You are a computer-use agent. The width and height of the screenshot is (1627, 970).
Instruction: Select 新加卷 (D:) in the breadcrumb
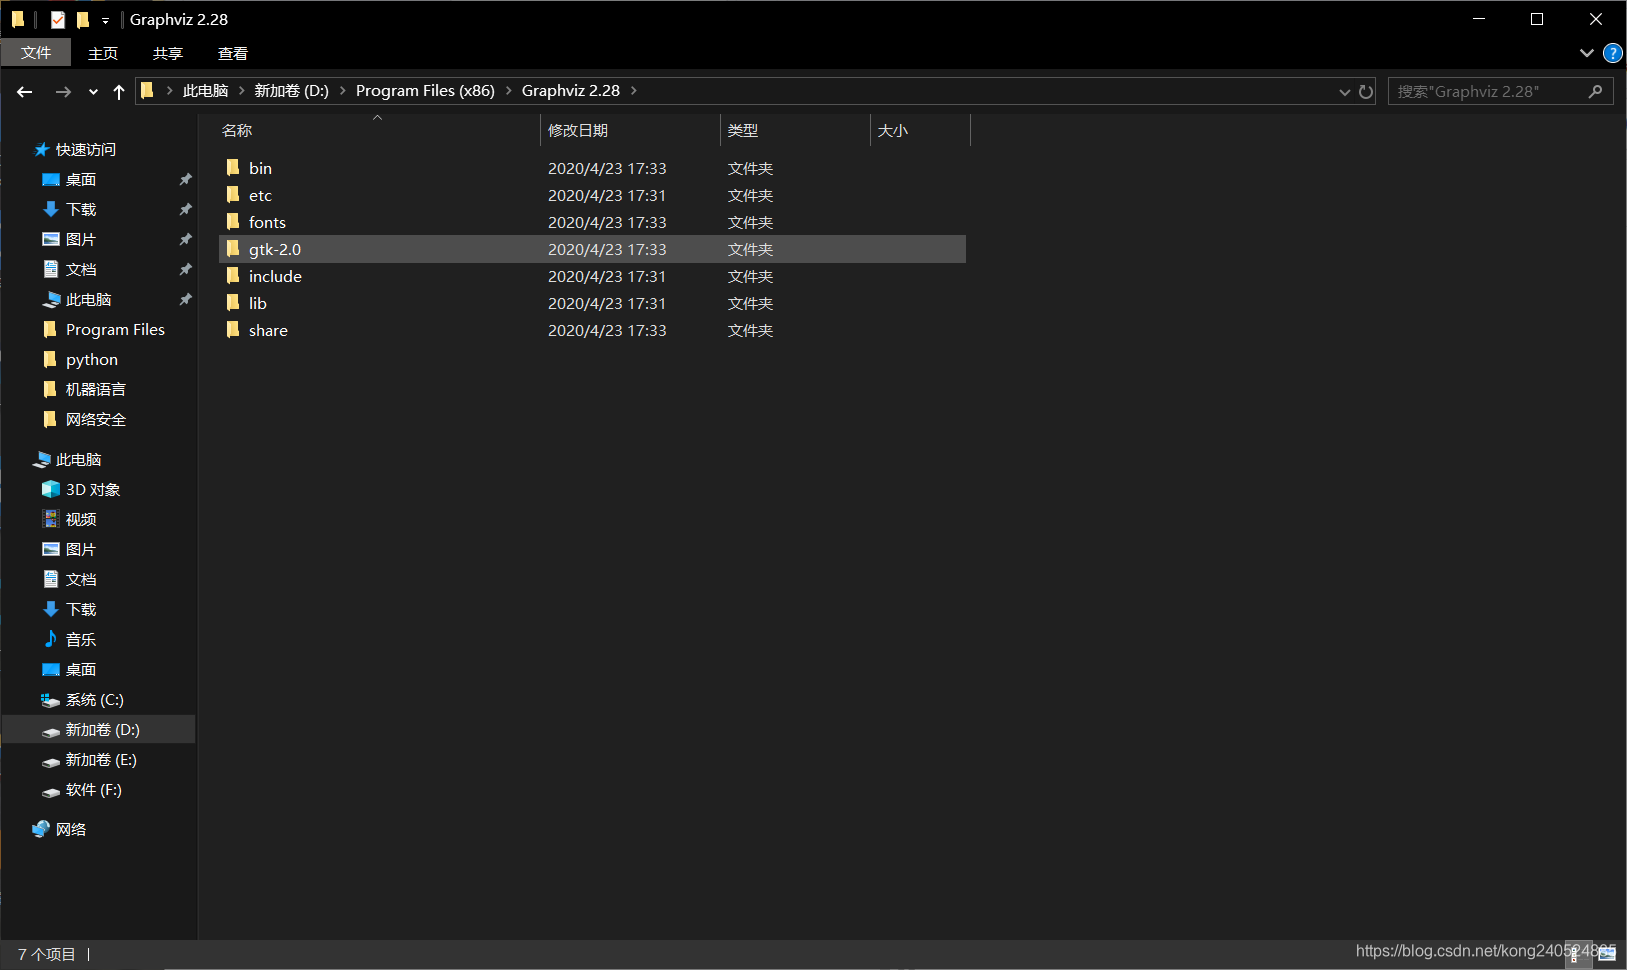tap(291, 91)
